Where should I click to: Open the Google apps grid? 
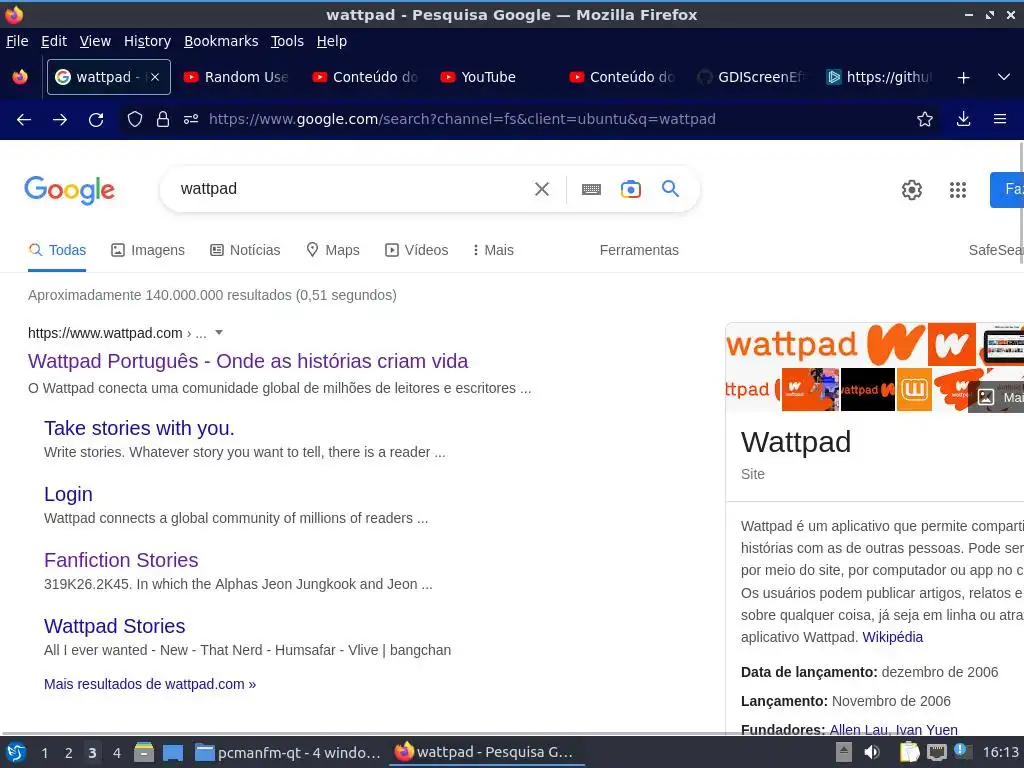click(958, 190)
